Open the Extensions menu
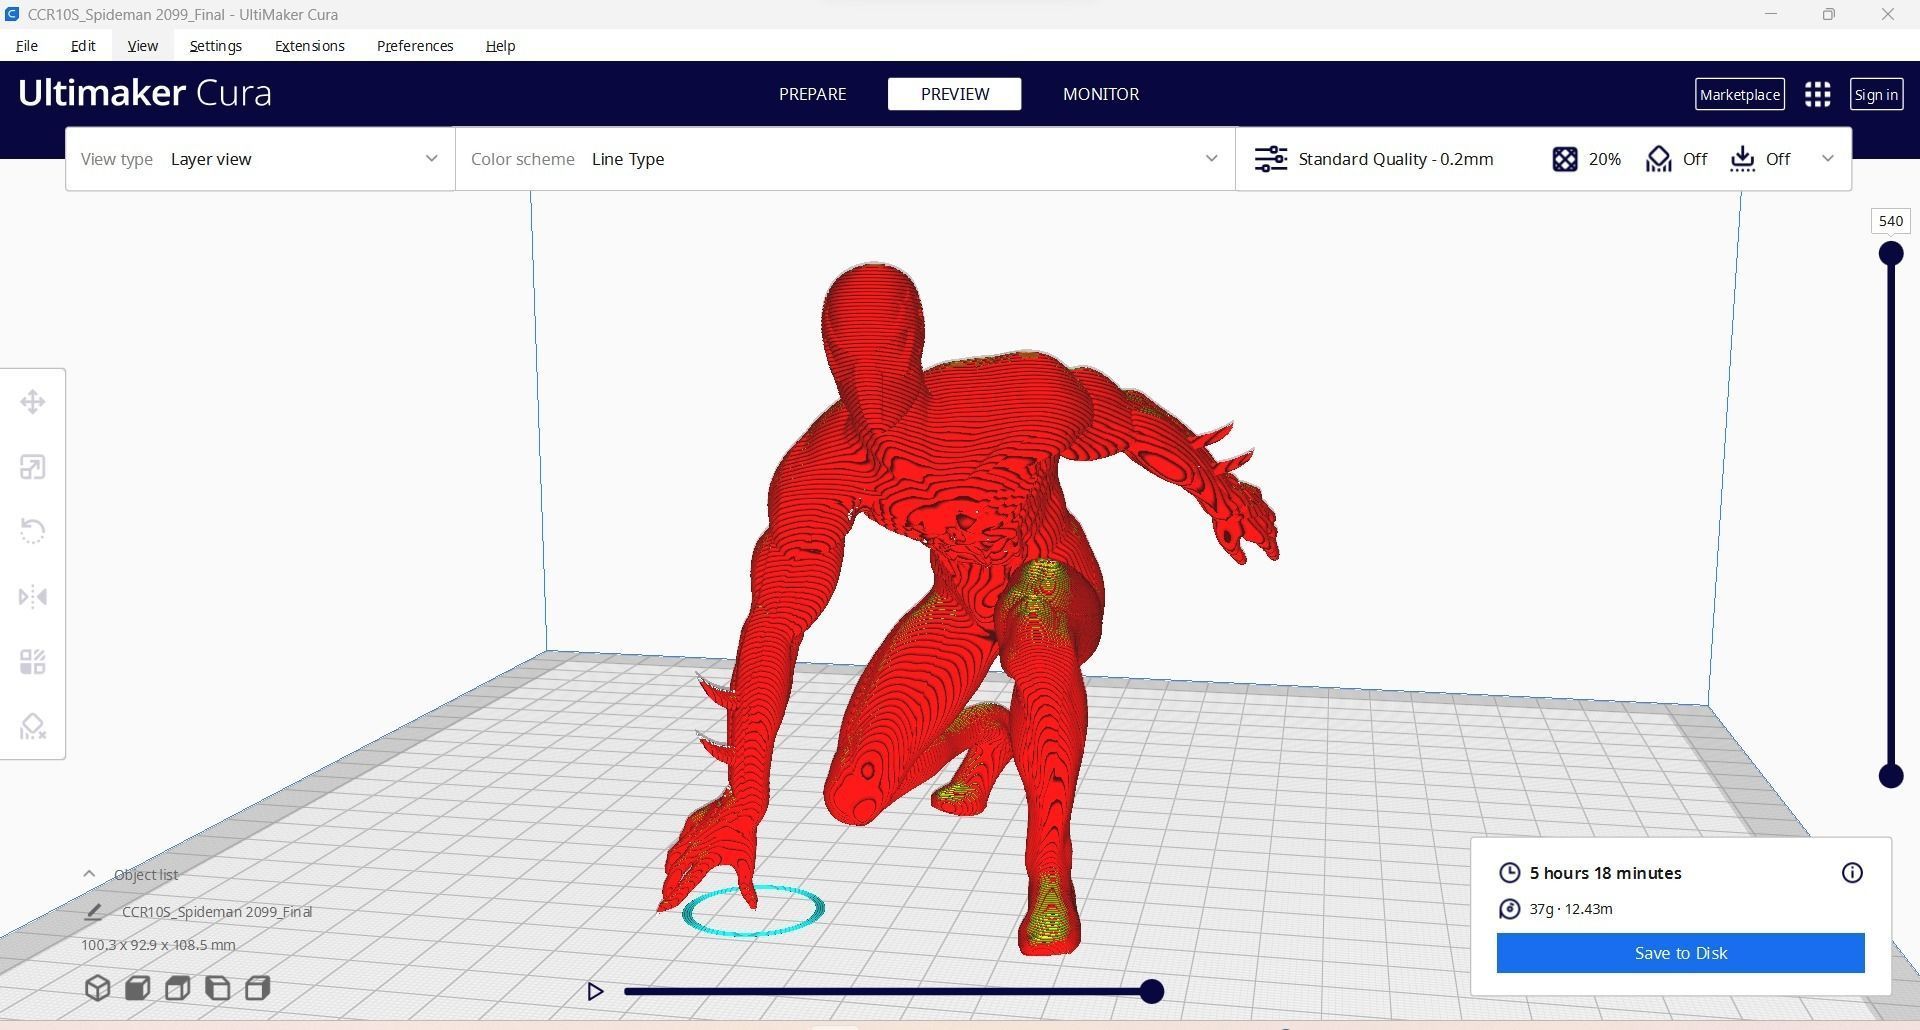Image resolution: width=1920 pixels, height=1030 pixels. click(310, 46)
